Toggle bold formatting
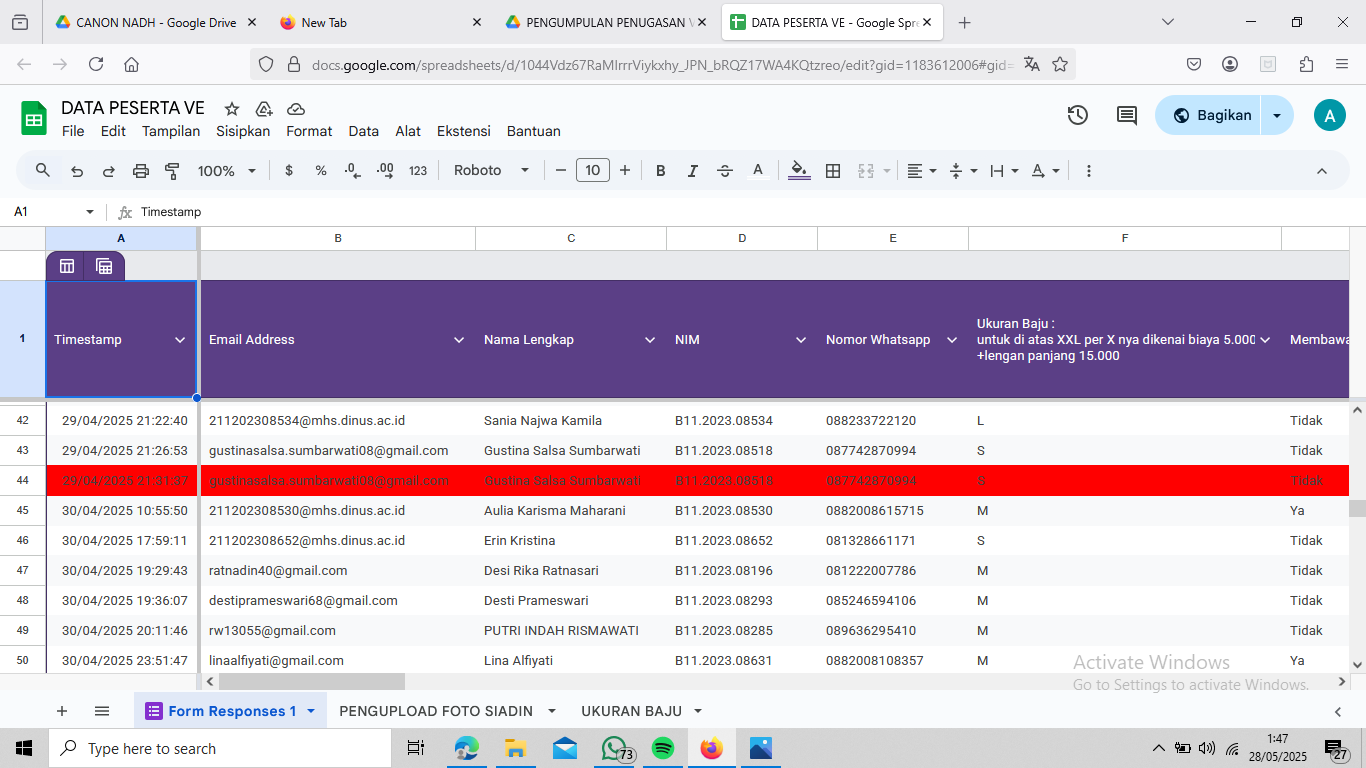The width and height of the screenshot is (1366, 768). (x=661, y=171)
